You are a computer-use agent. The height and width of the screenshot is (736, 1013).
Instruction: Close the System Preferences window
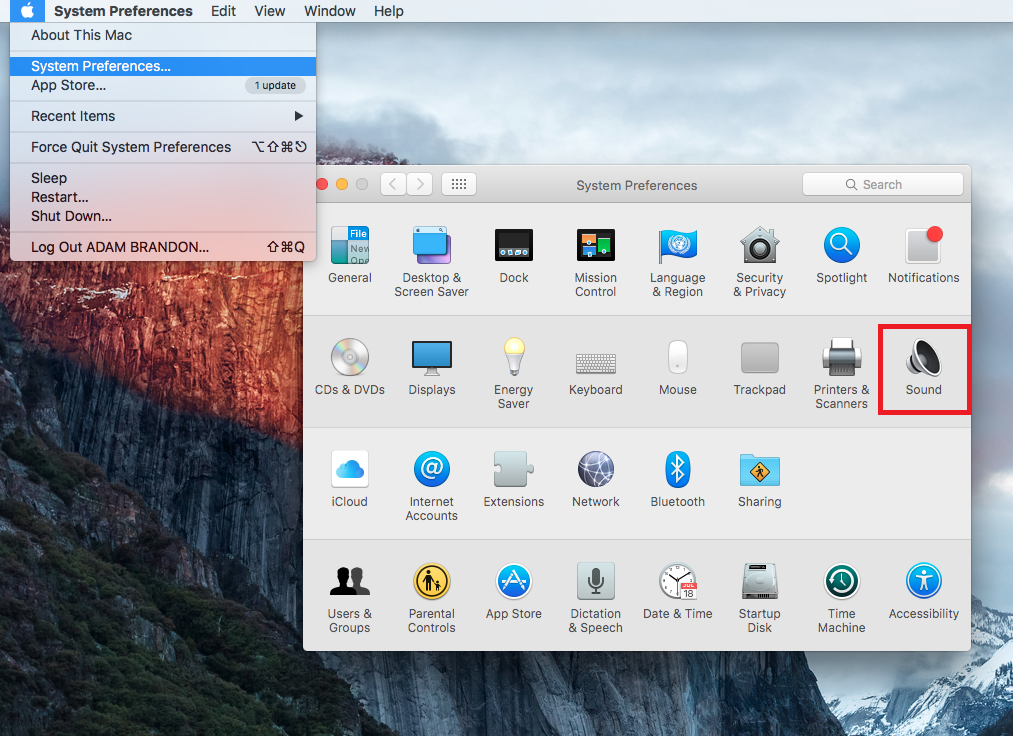(322, 184)
